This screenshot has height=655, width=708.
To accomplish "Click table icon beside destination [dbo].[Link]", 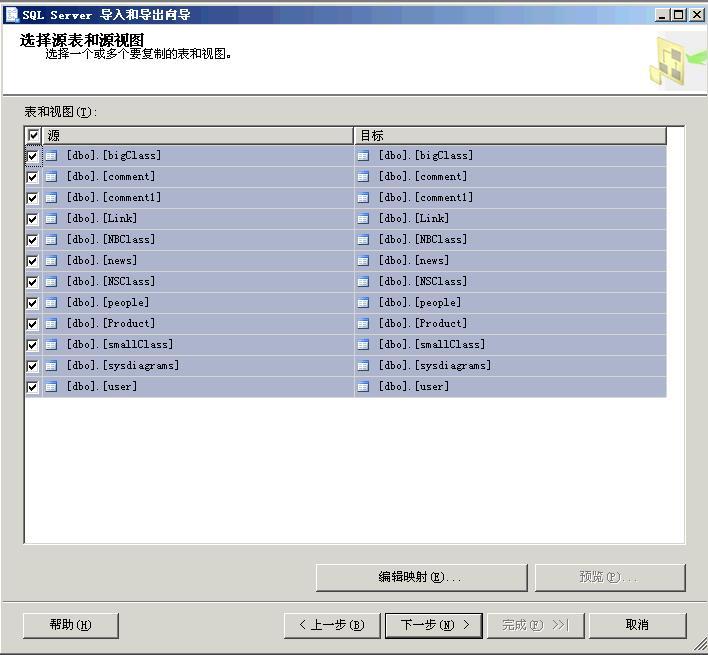I will tap(364, 219).
